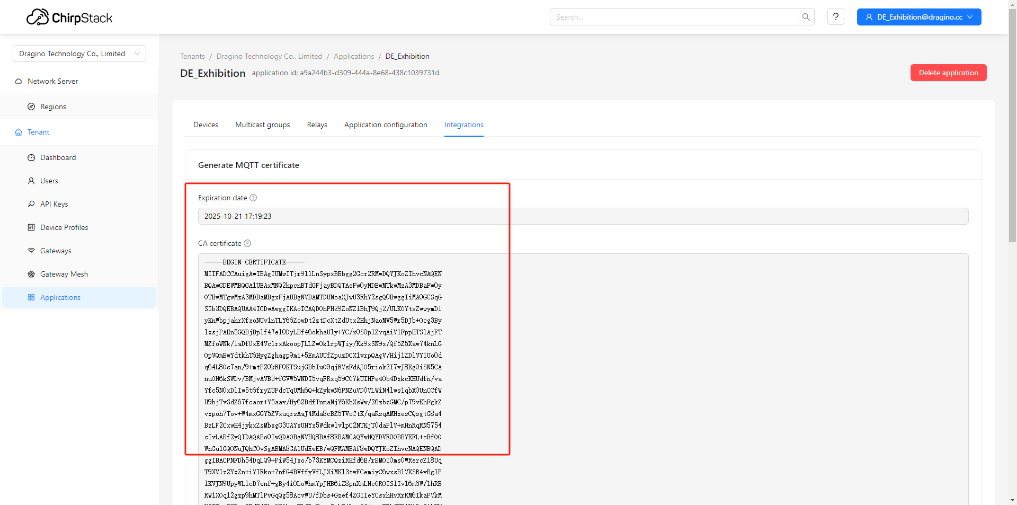Image resolution: width=1017 pixels, height=505 pixels.
Task: Collapse the Tenant sidebar section
Action: [38, 132]
